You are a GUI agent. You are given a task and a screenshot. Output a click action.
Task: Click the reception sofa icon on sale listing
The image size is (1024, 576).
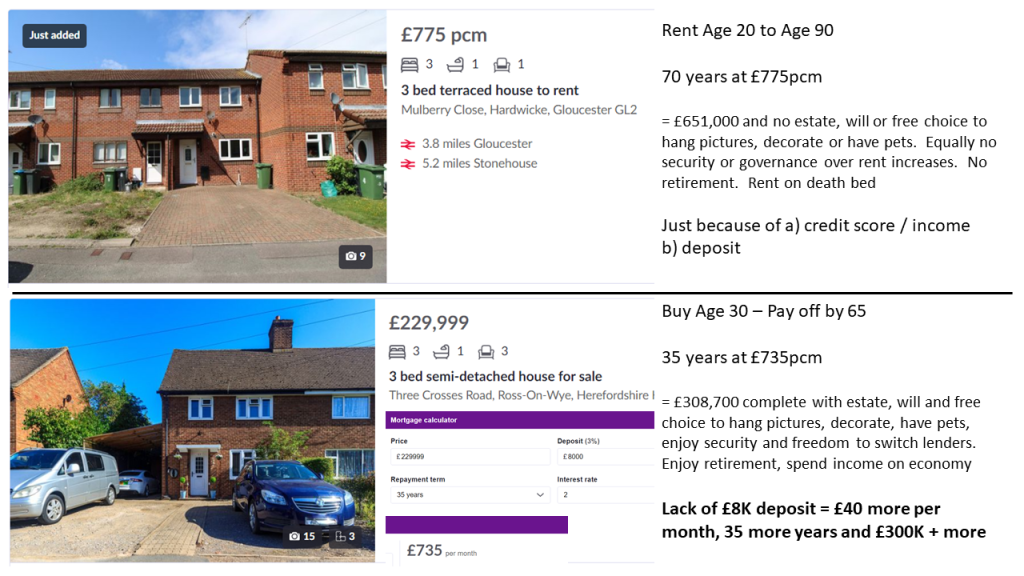pos(487,351)
